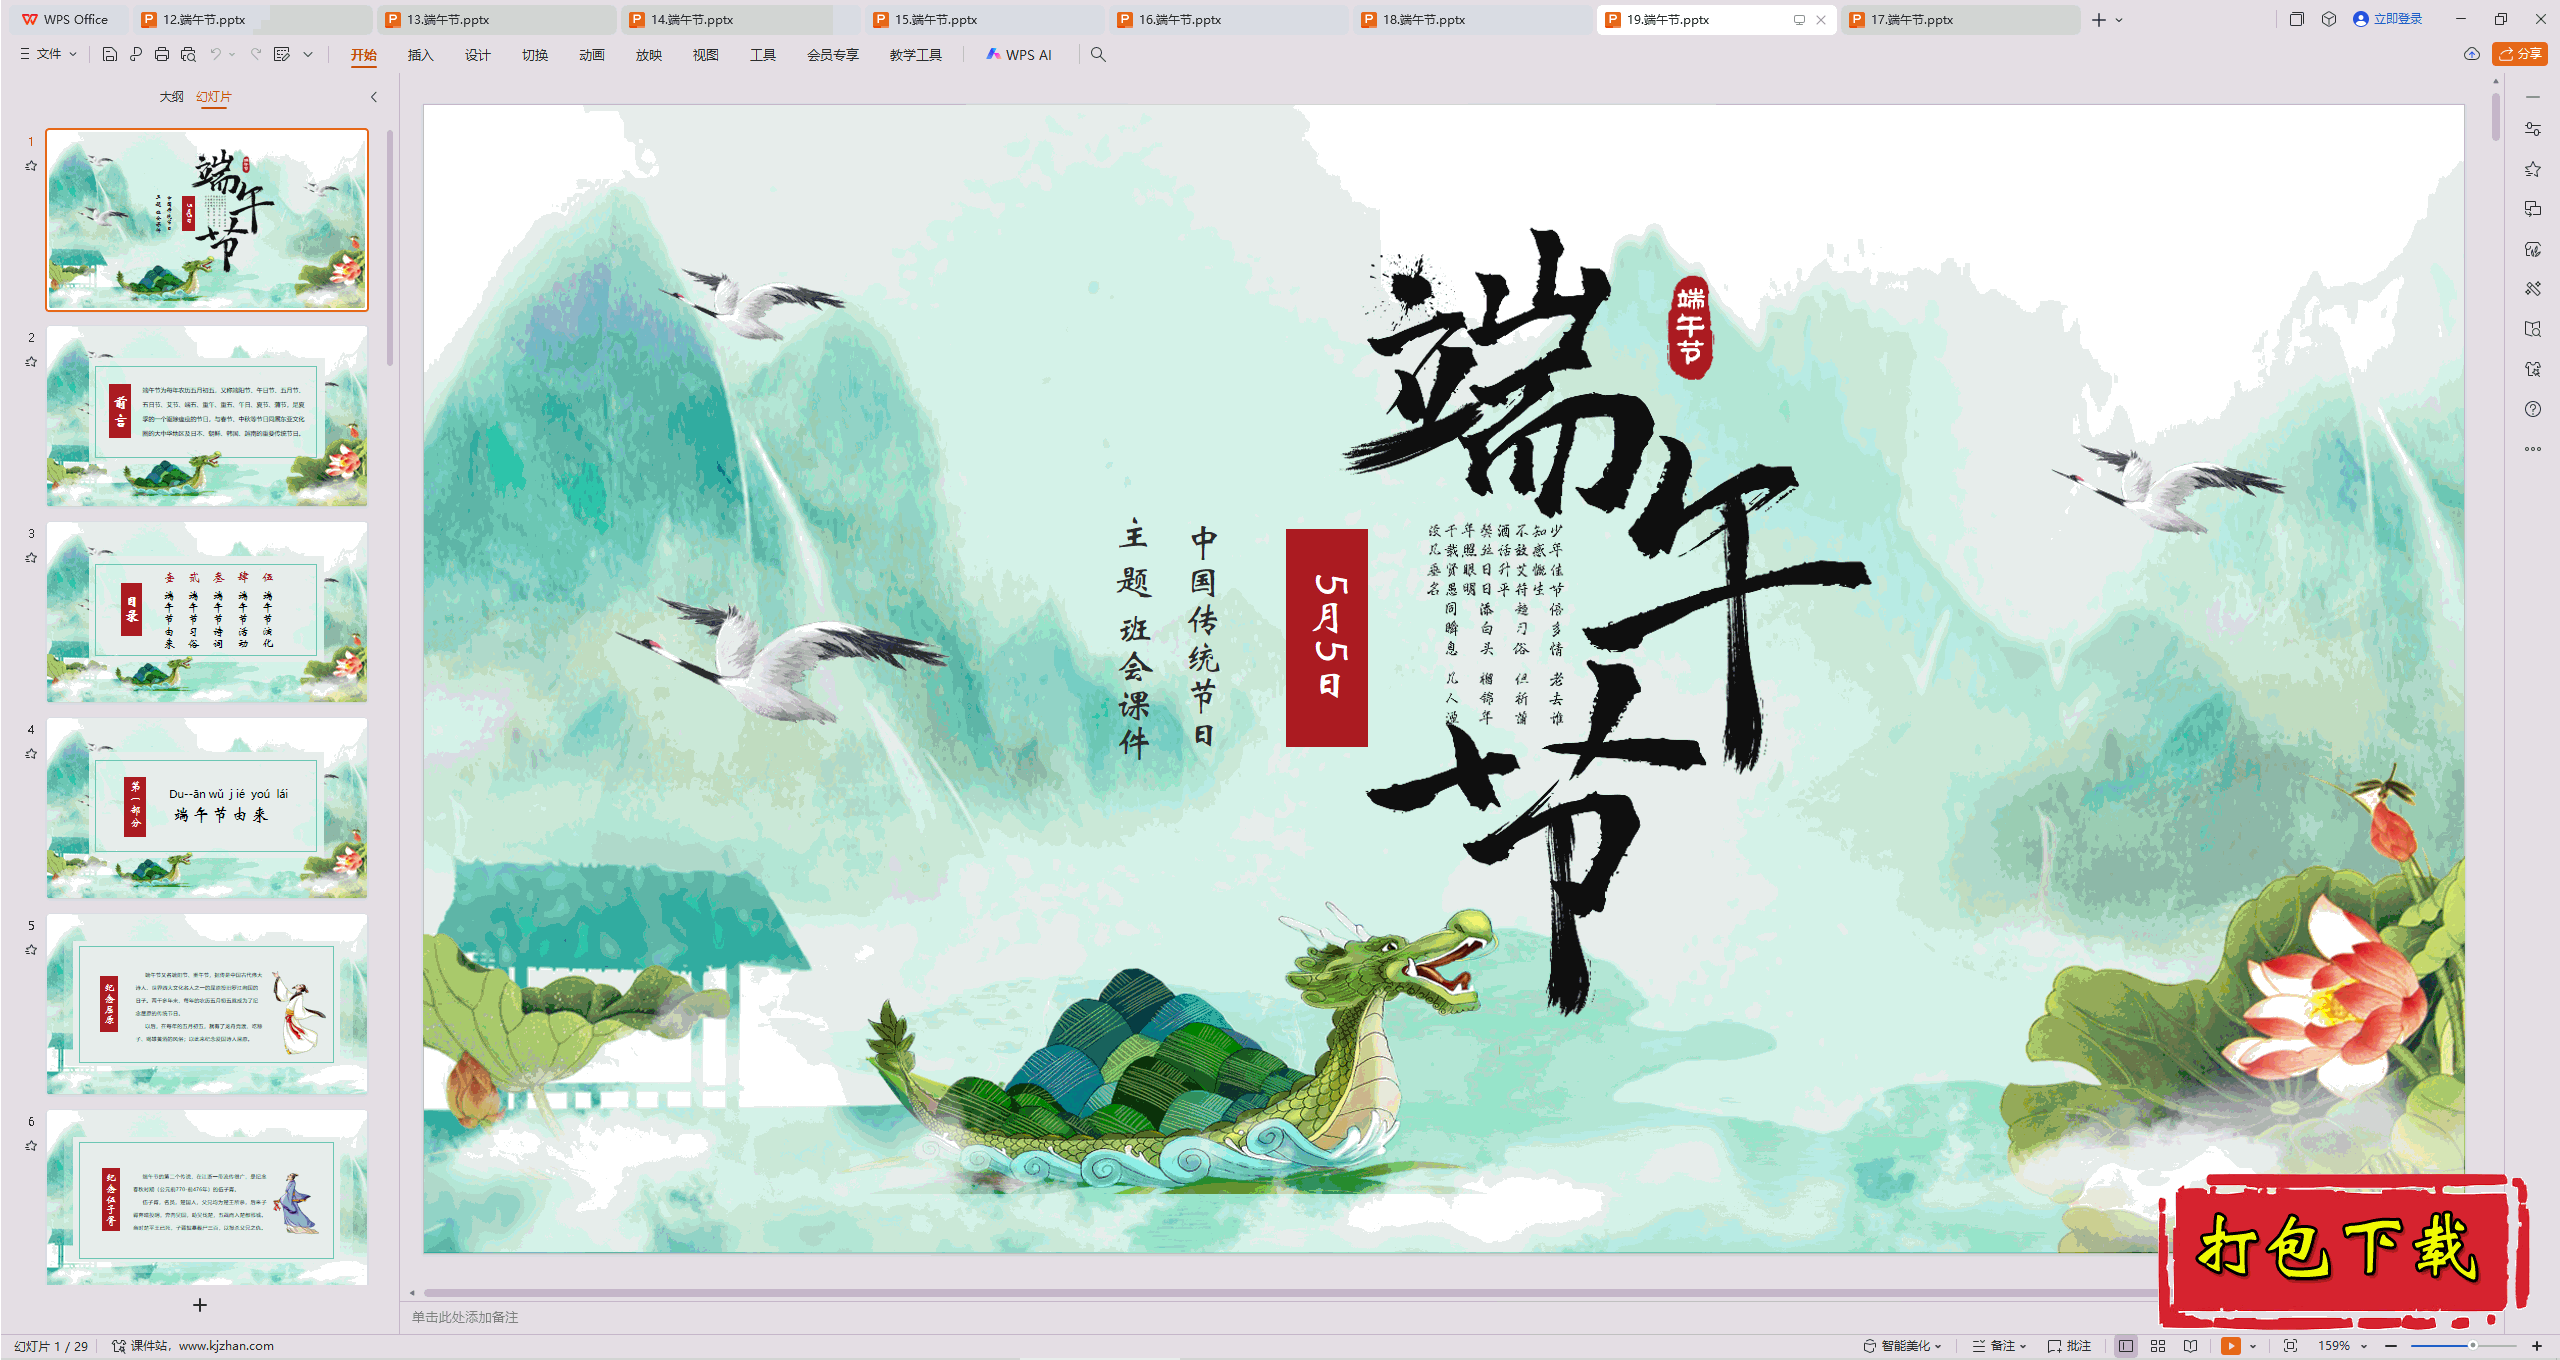Click the print preview icon
The image size is (2560, 1360).
pos(188,55)
